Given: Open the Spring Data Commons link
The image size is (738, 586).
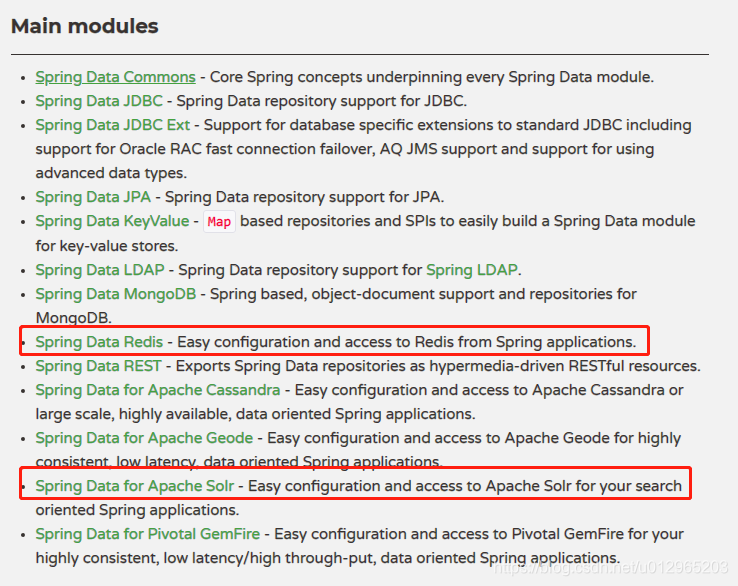Looking at the screenshot, I should [115, 77].
